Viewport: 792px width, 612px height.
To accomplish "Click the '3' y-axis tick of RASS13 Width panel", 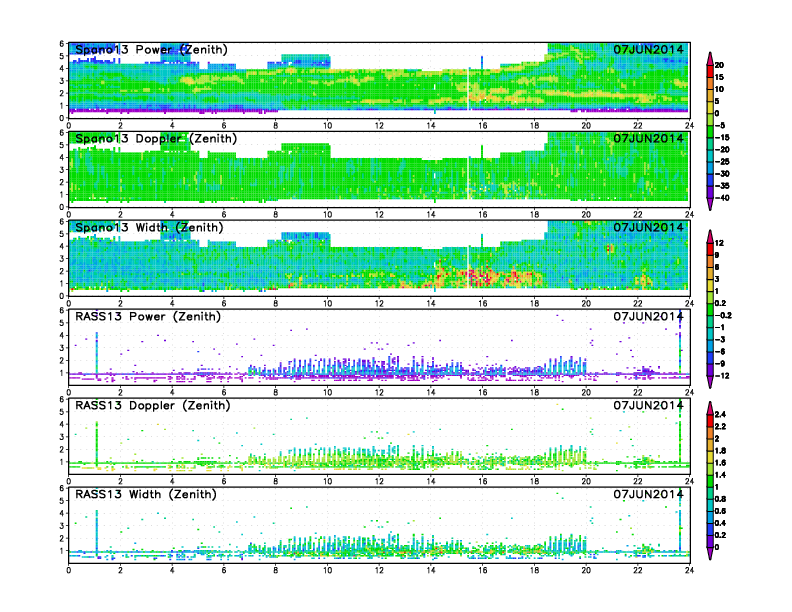I will click(62, 526).
